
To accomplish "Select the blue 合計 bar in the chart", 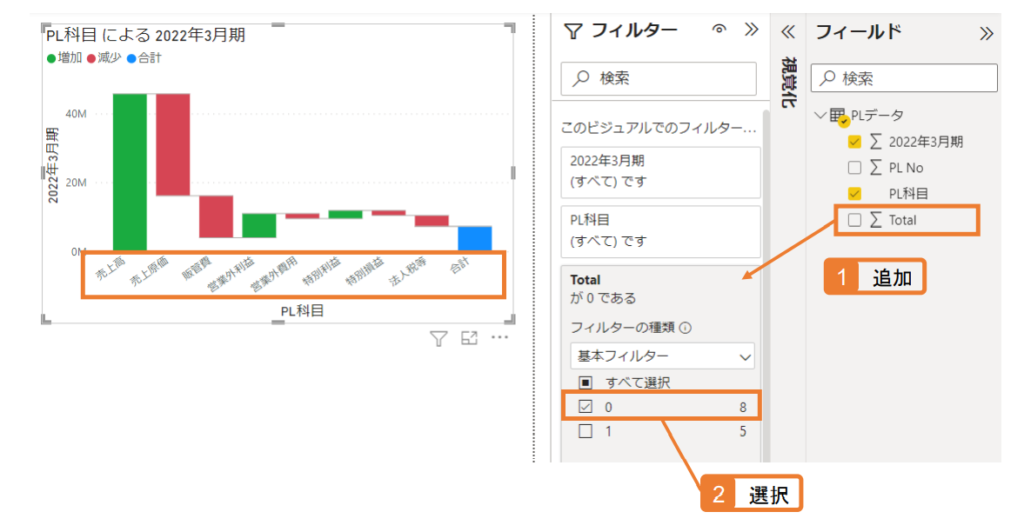I will 475,239.
